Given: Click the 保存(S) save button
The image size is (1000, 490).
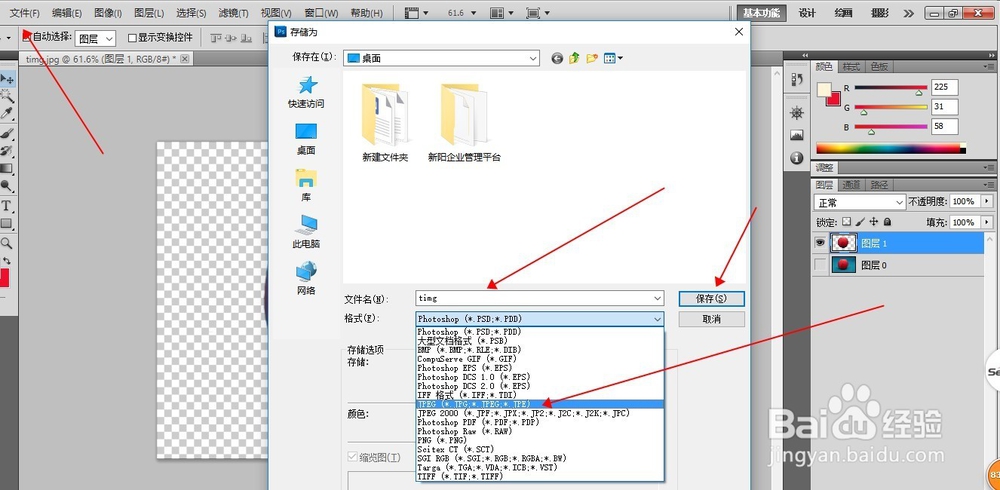Looking at the screenshot, I should 711,298.
